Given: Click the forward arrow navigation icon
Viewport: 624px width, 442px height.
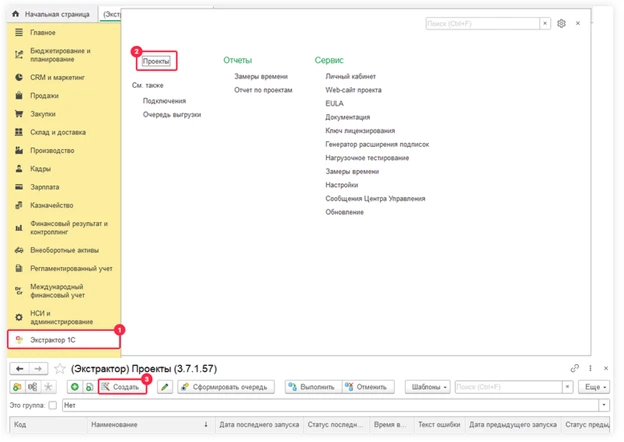Looking at the screenshot, I should pos(37,368).
